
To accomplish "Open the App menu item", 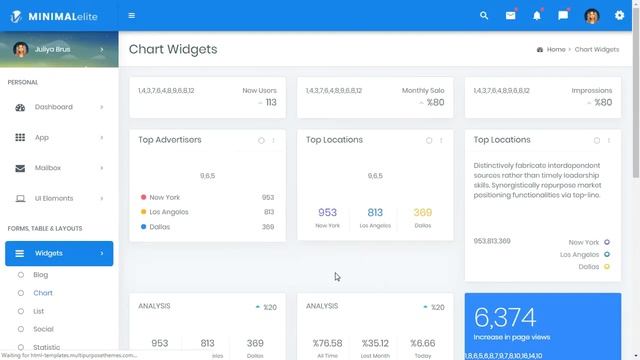I will pos(59,138).
